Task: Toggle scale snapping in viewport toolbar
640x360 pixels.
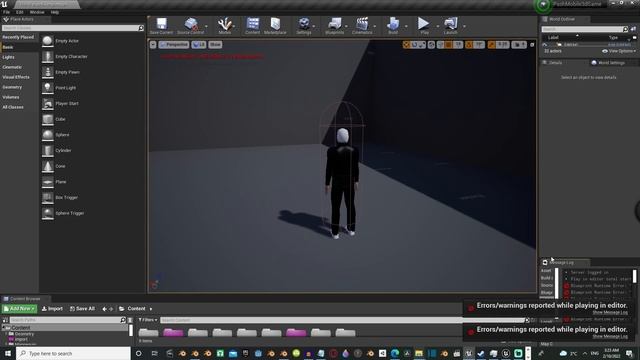Action: pos(491,44)
